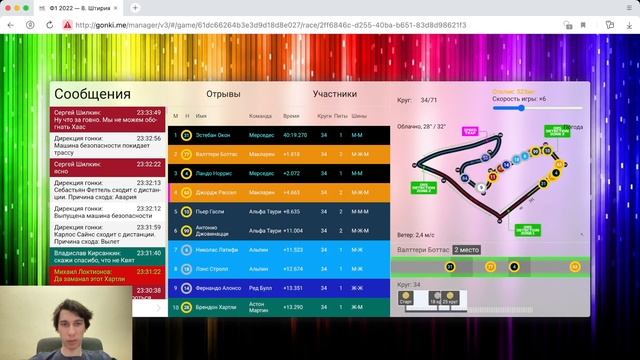Select the Ф1 2022 browser tab
This screenshot has width=640, height=360.
click(x=79, y=8)
